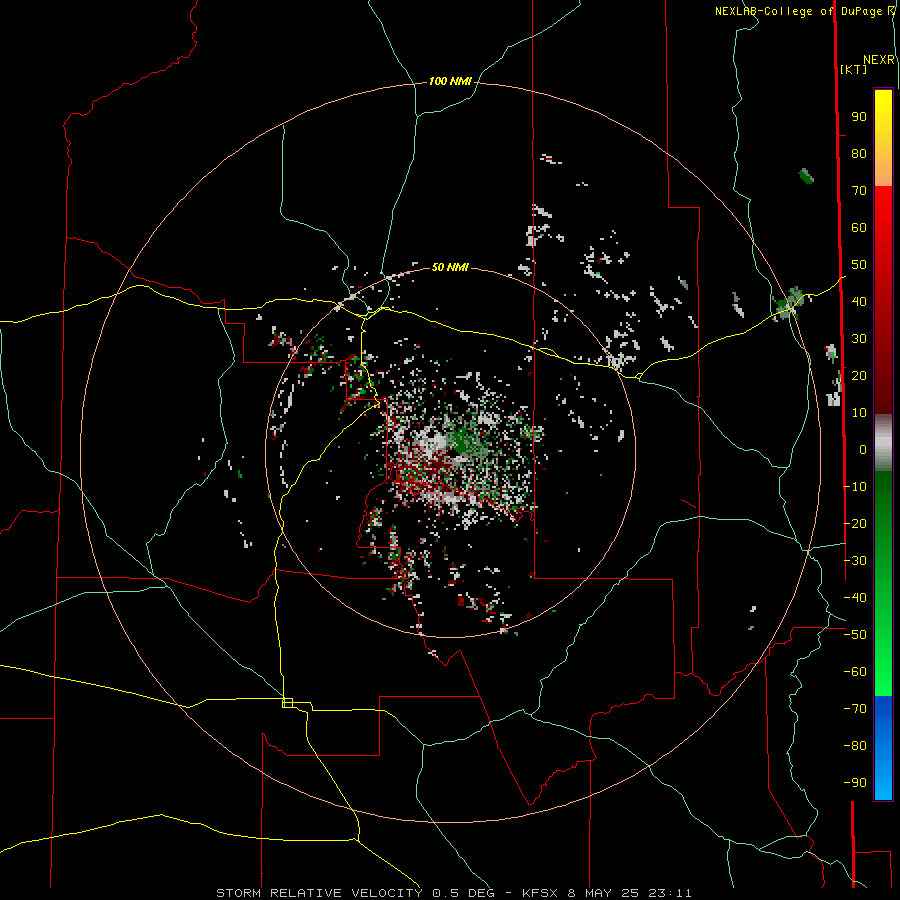Click the -40 value on velocity scale
900x900 pixels.
coord(855,598)
